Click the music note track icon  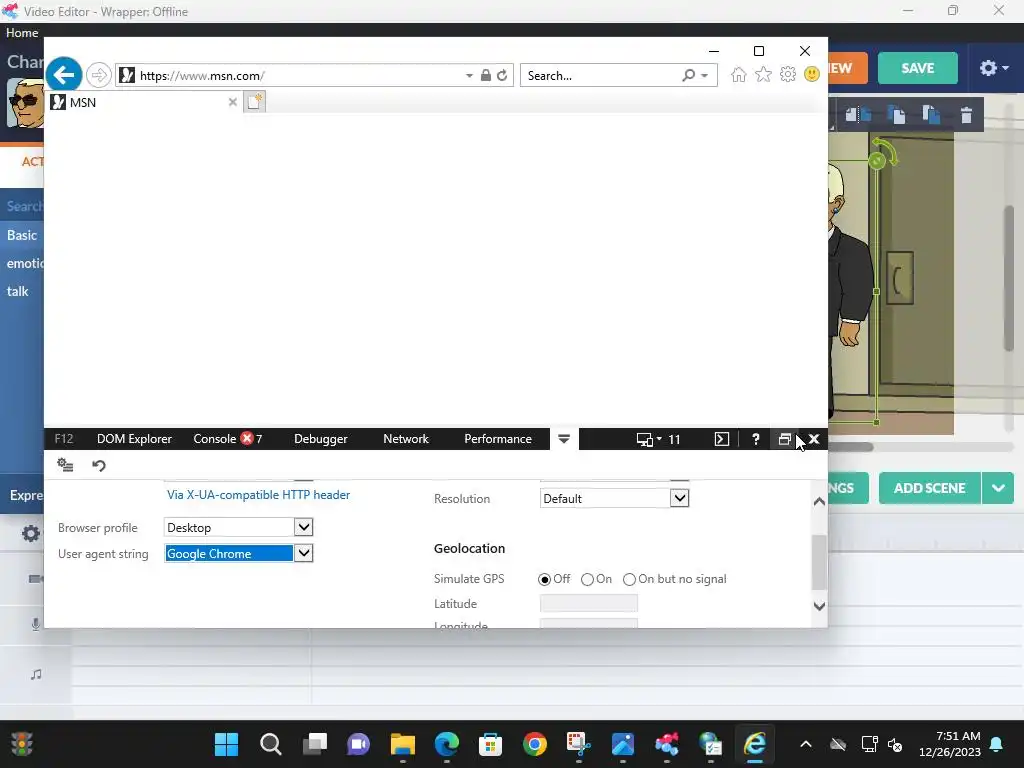tap(36, 674)
